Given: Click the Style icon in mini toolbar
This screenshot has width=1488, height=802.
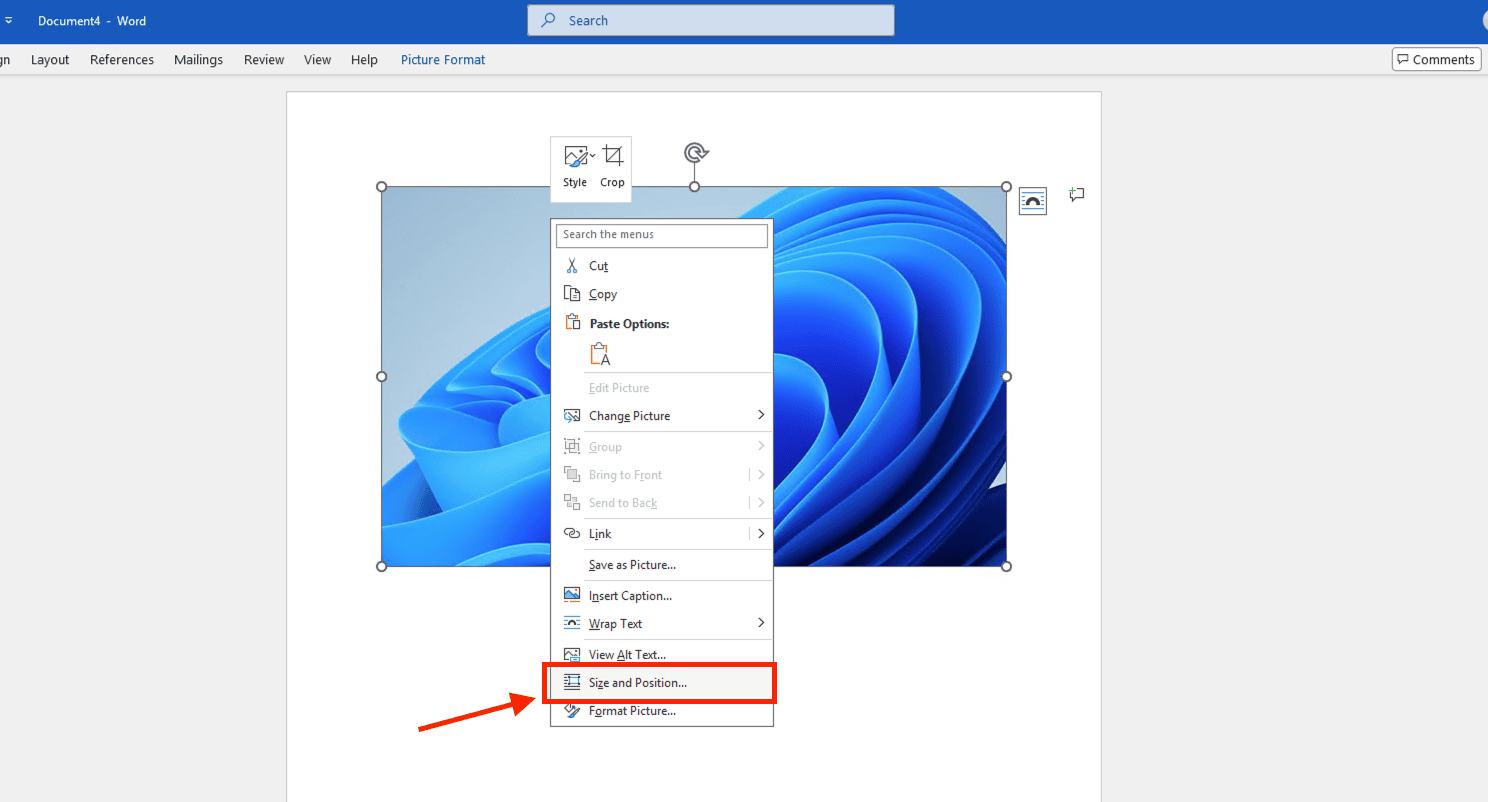Looking at the screenshot, I should point(575,157).
